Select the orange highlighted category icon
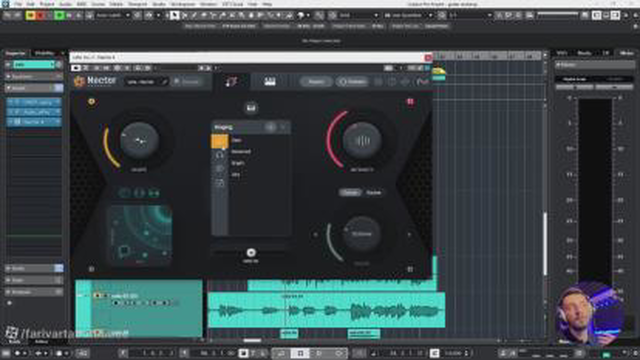 point(220,141)
